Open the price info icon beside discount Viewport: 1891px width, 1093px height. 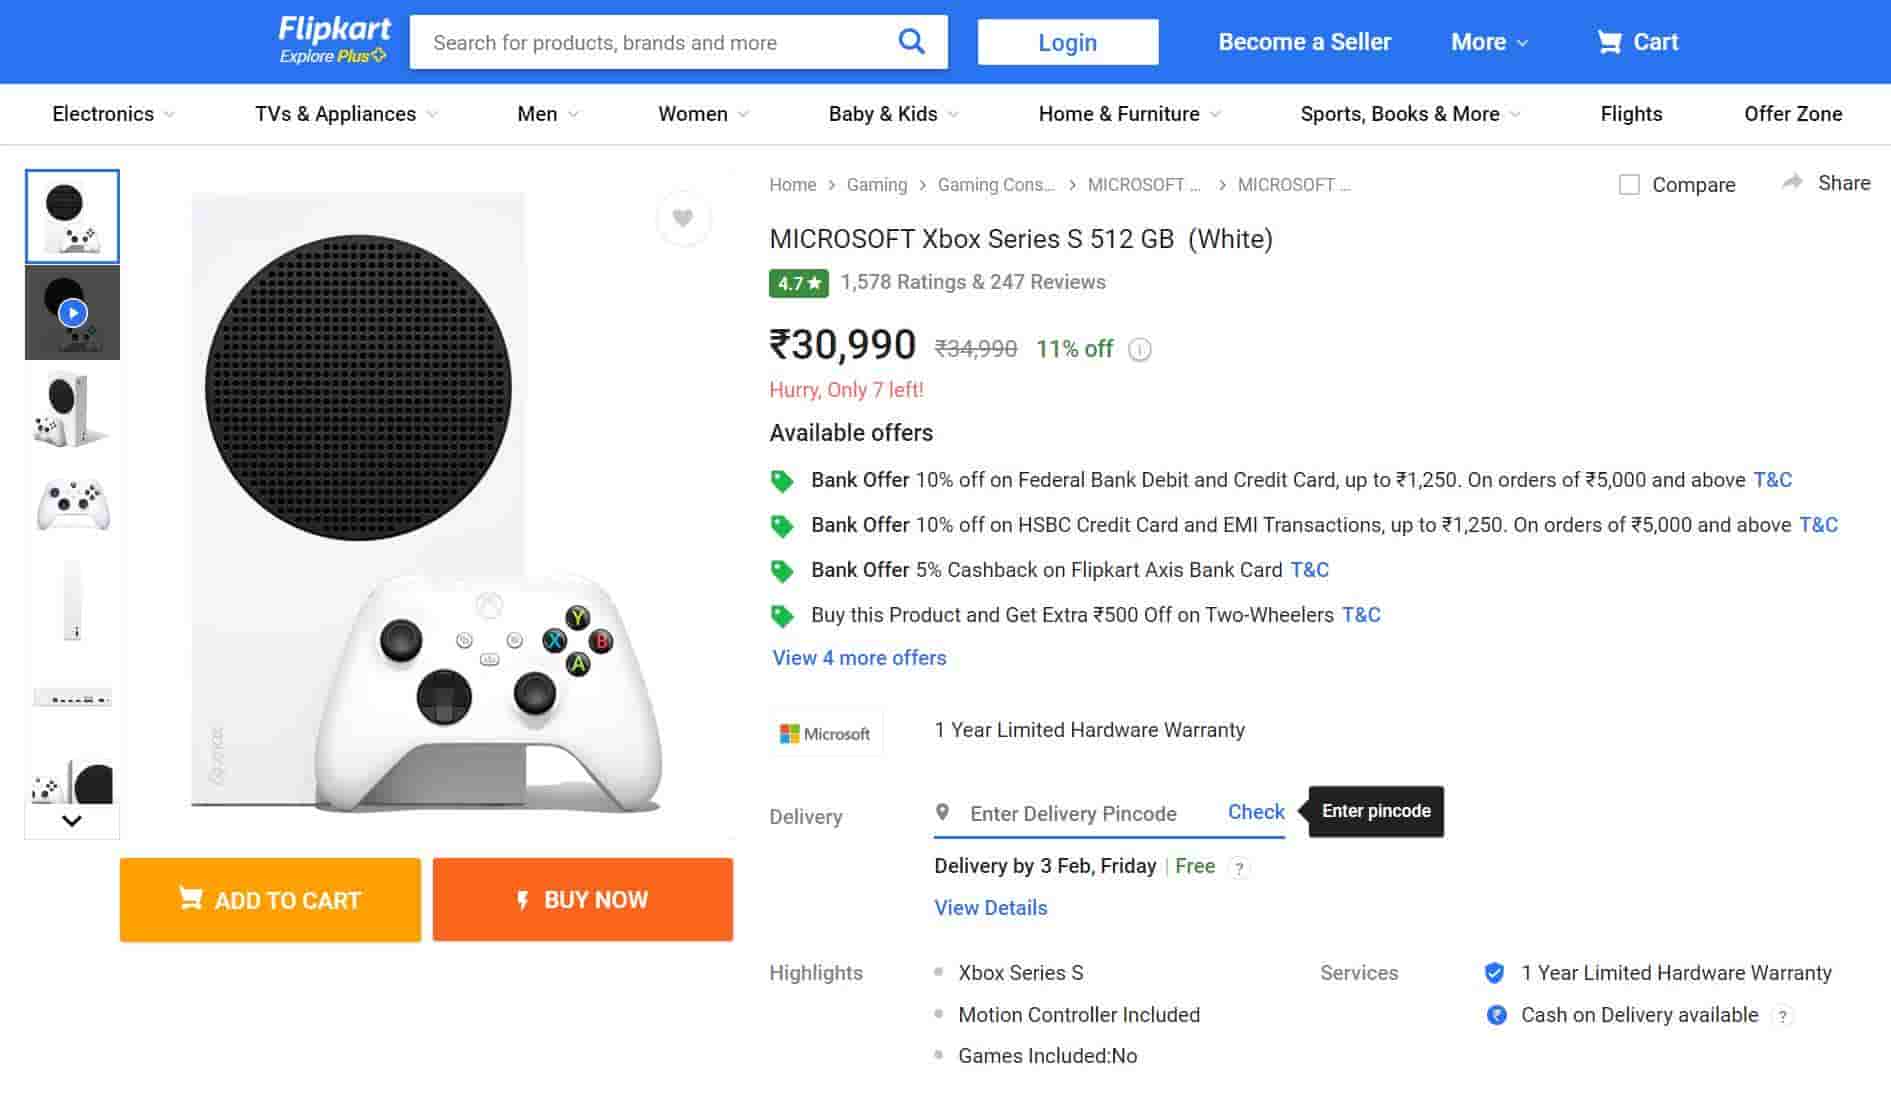coord(1139,349)
